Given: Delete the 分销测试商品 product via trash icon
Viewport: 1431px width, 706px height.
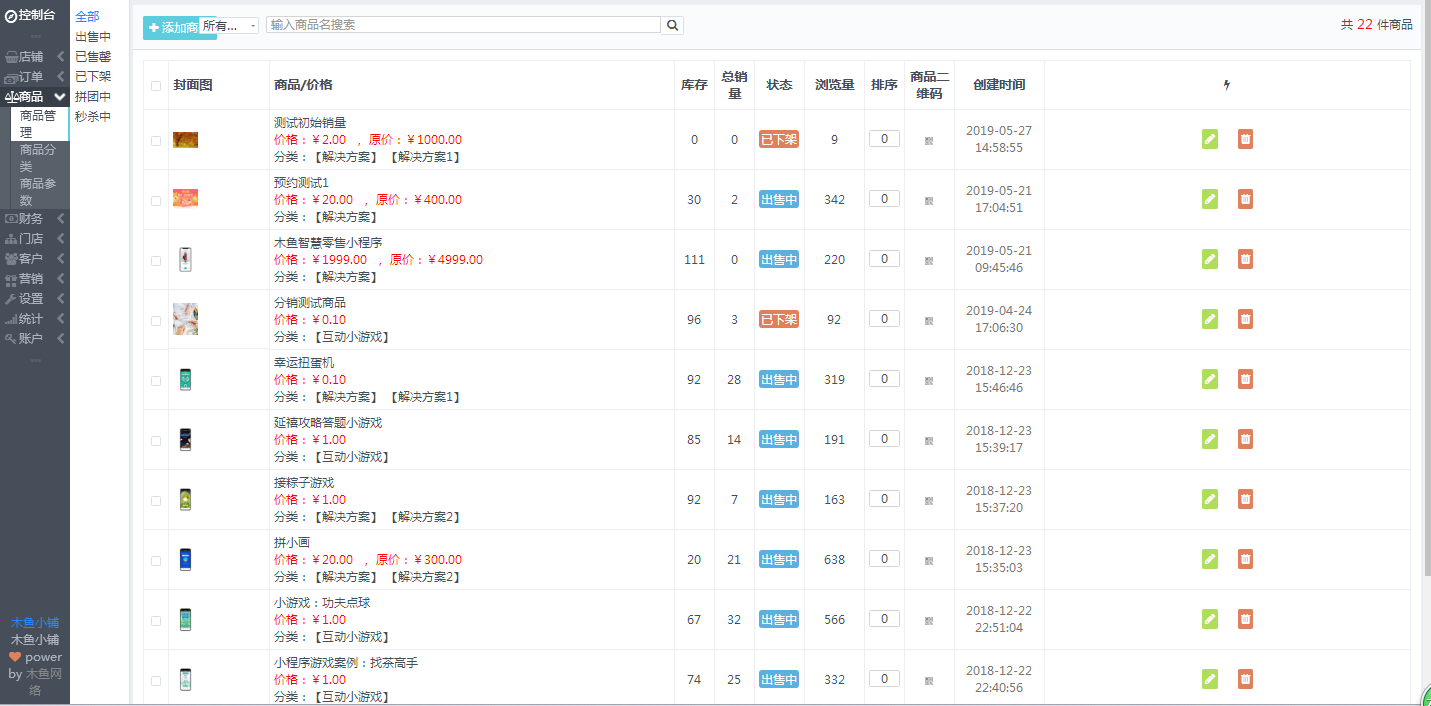Looking at the screenshot, I should pyautogui.click(x=1245, y=319).
